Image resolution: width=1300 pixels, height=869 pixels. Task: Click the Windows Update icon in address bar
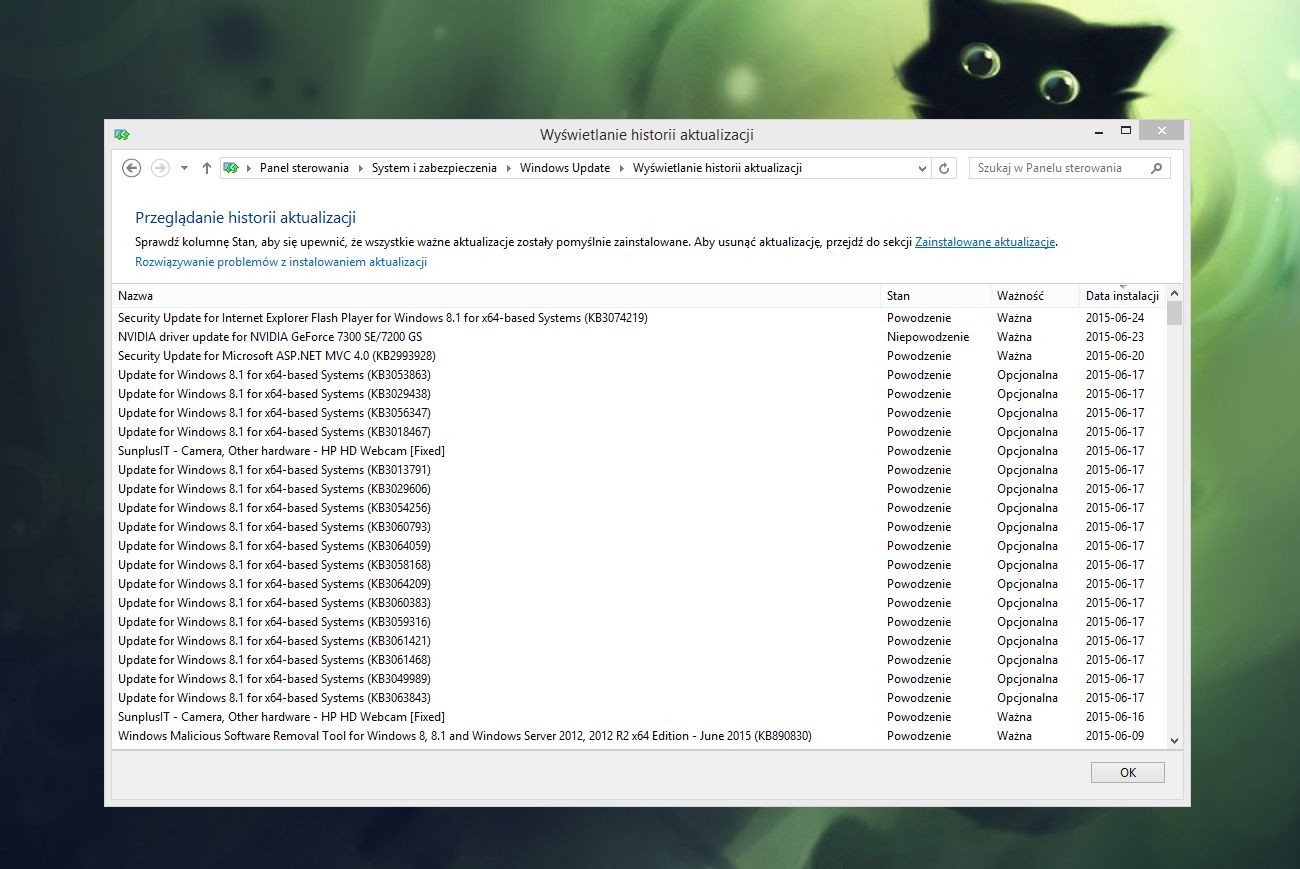(x=230, y=168)
